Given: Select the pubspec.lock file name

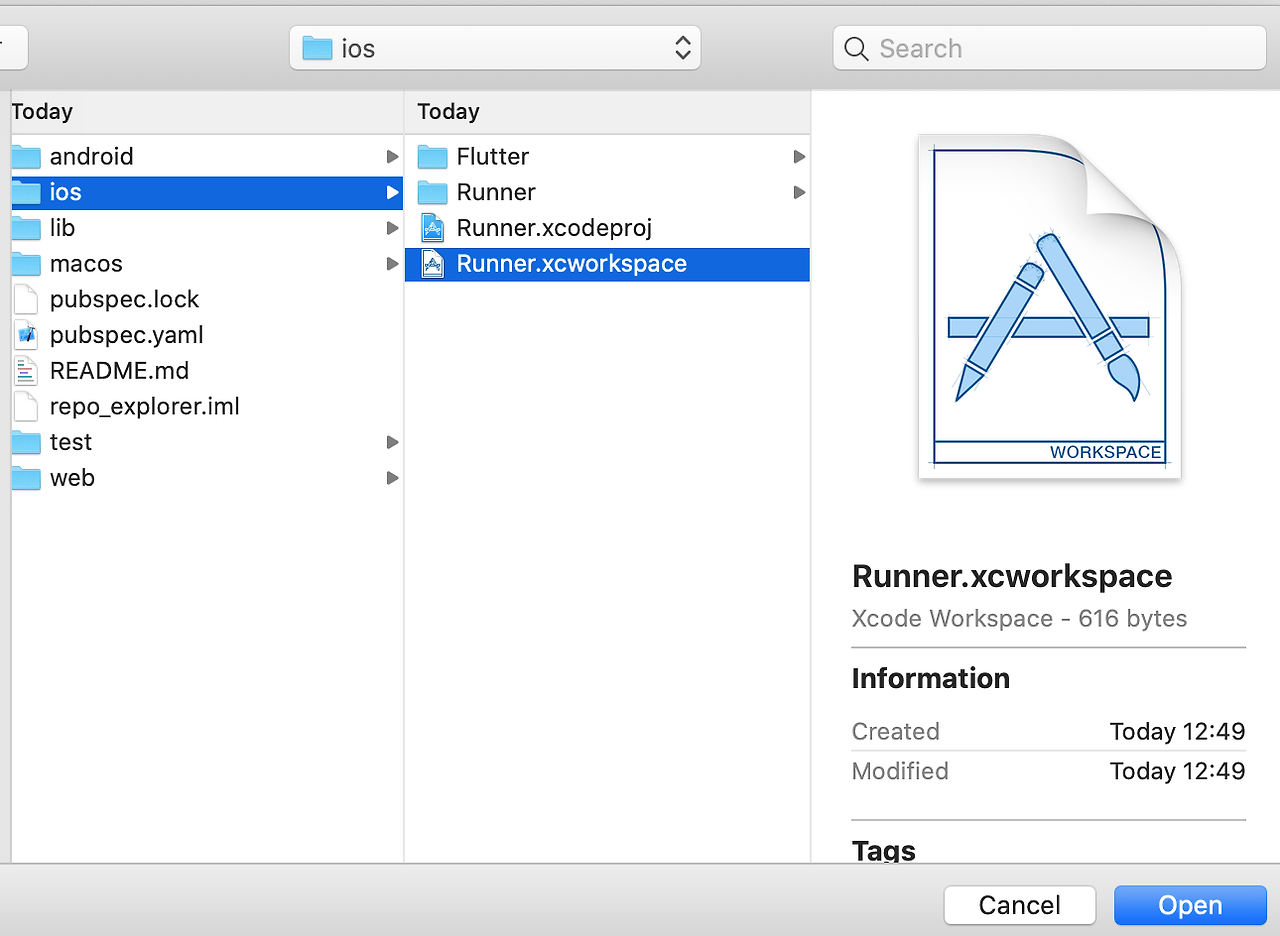Looking at the screenshot, I should point(125,300).
